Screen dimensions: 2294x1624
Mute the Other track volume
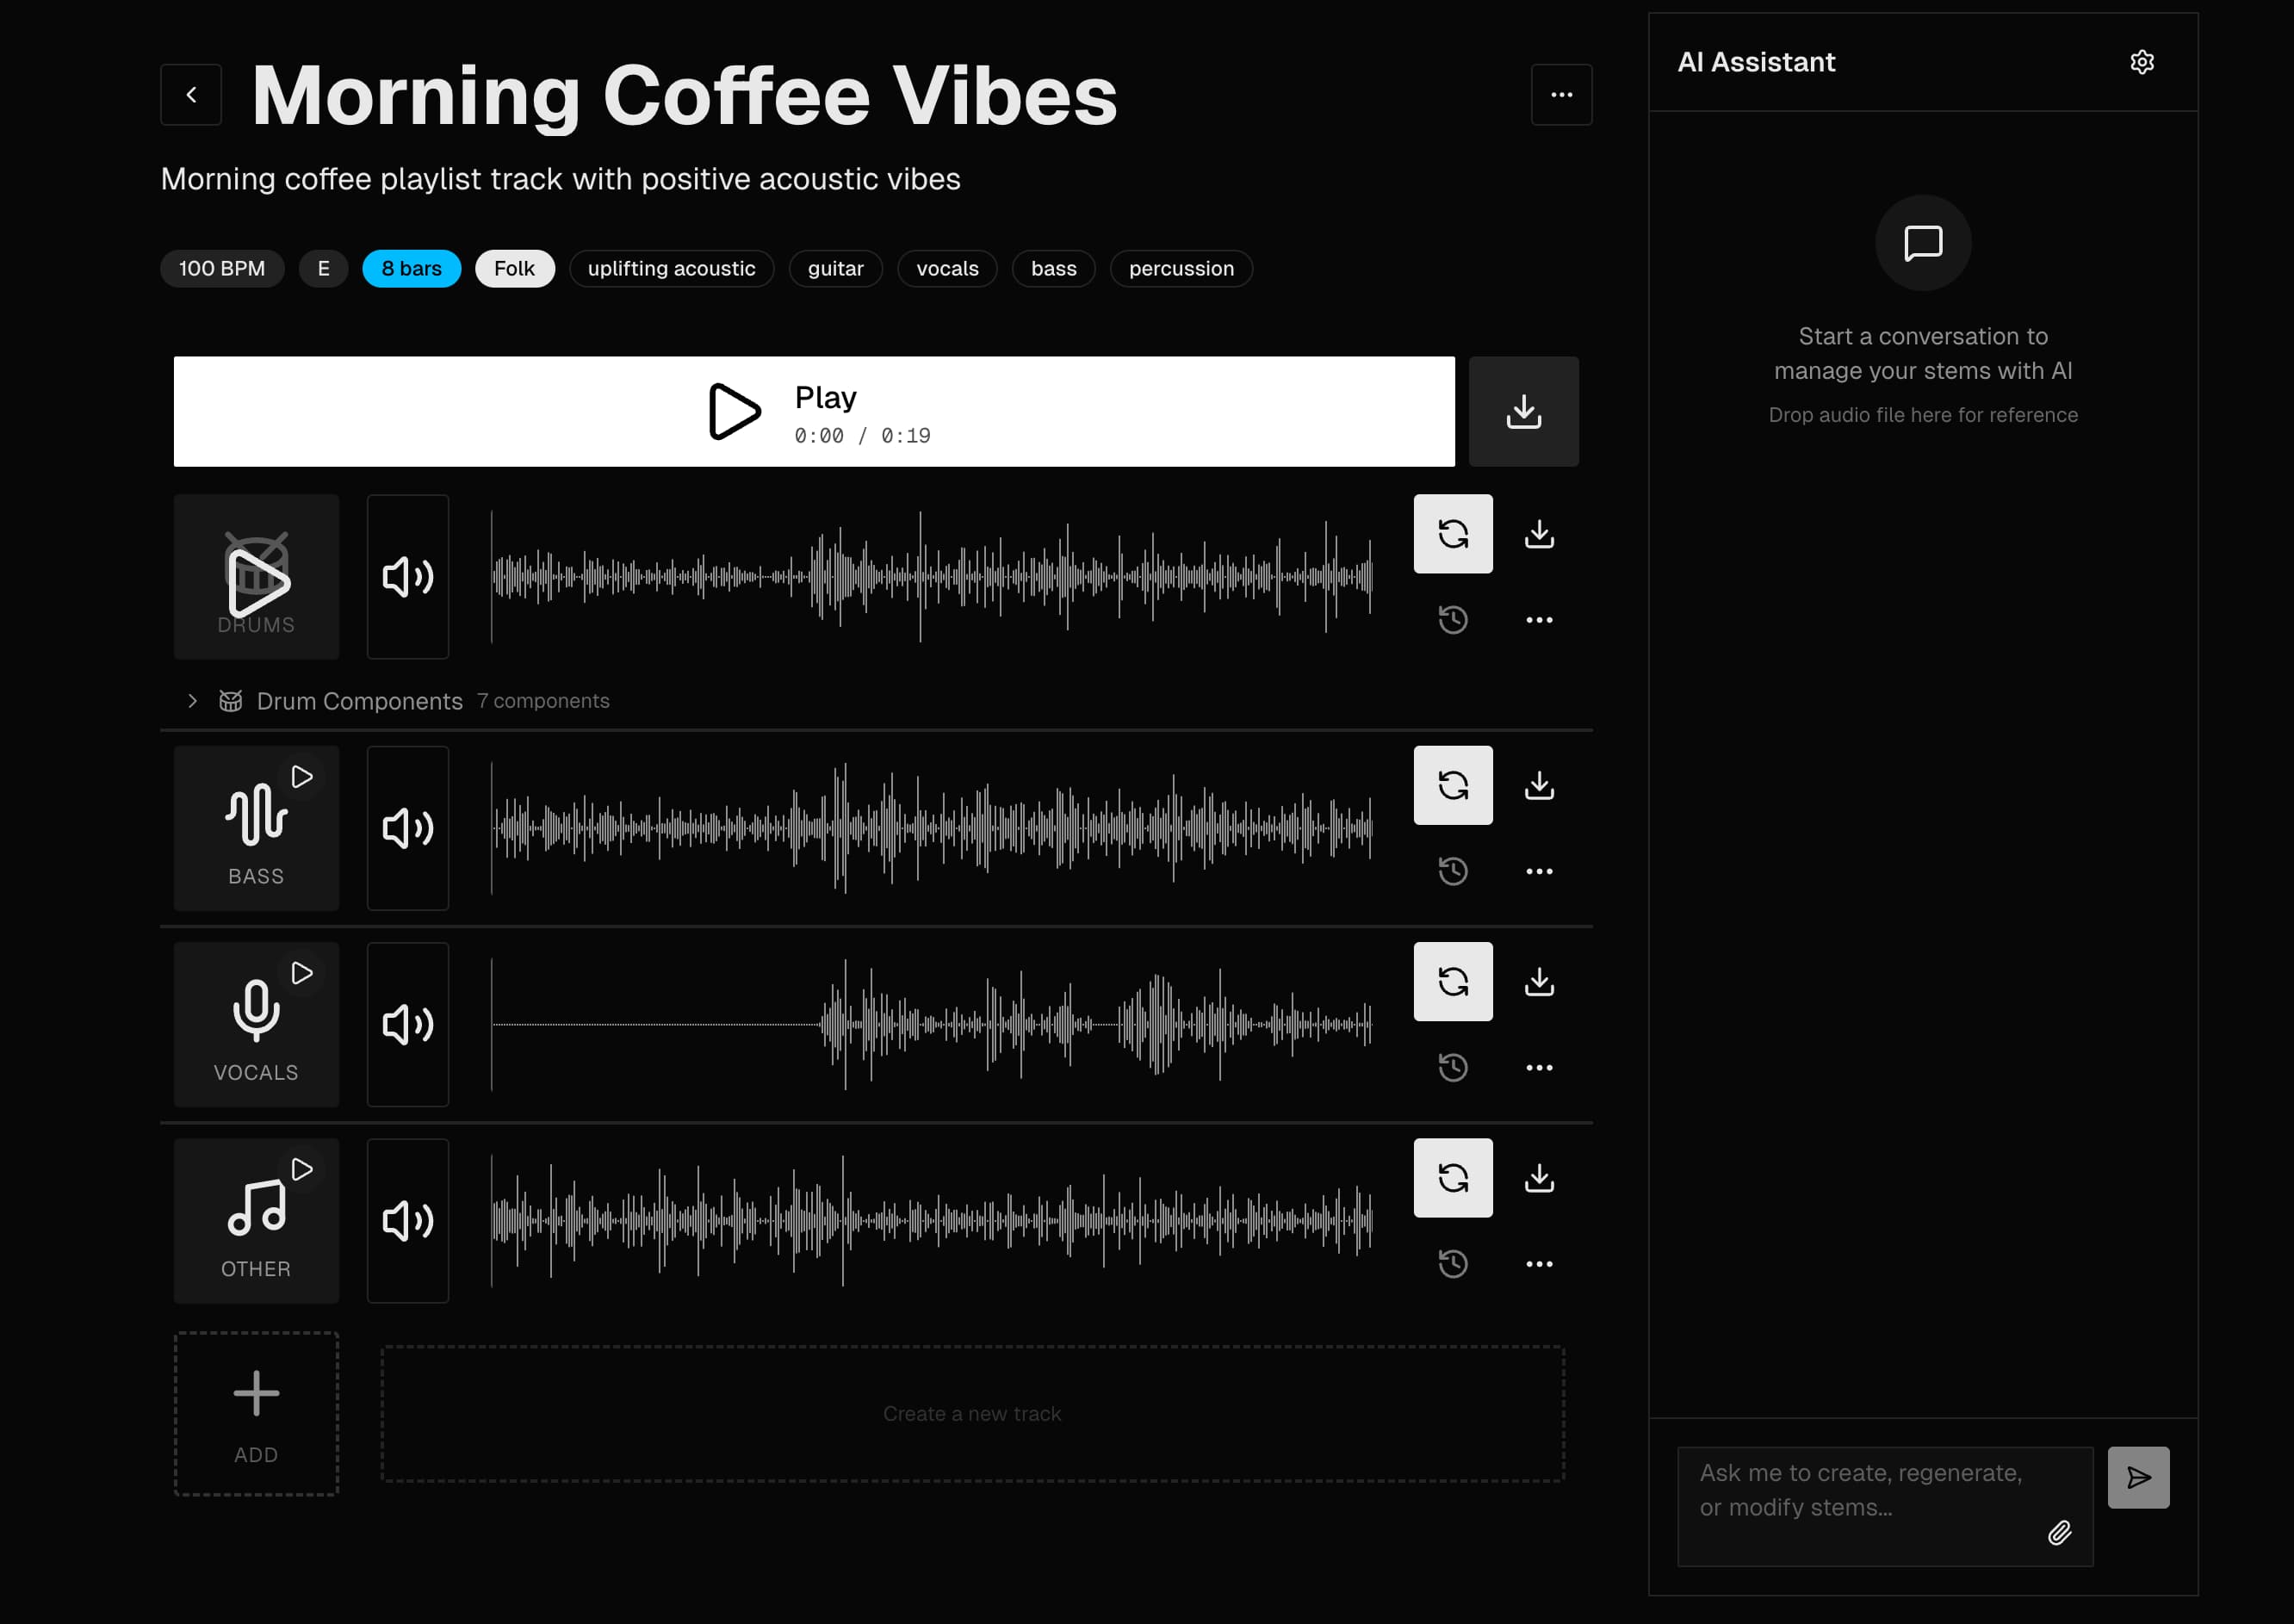pyautogui.click(x=408, y=1220)
